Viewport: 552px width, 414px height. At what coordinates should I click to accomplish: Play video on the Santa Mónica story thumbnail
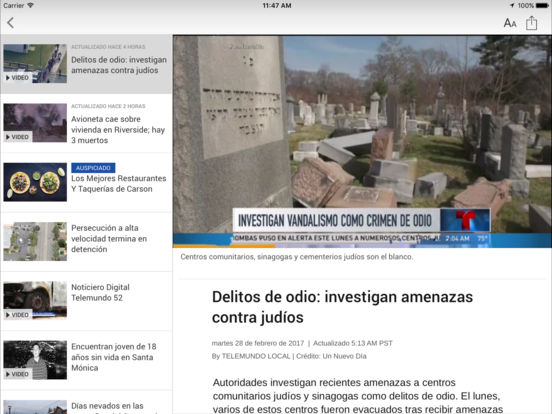(x=18, y=374)
